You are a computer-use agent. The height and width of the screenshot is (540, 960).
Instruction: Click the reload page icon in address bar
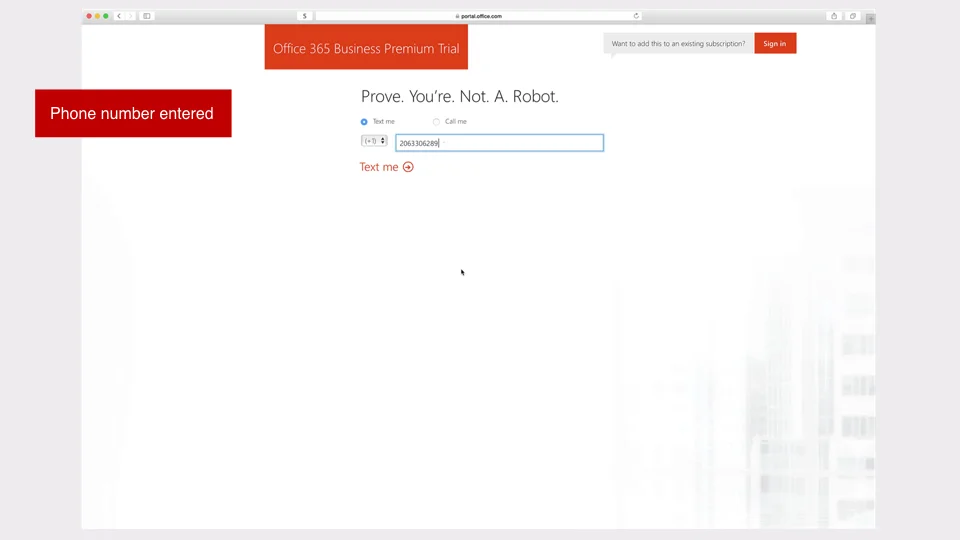636,16
